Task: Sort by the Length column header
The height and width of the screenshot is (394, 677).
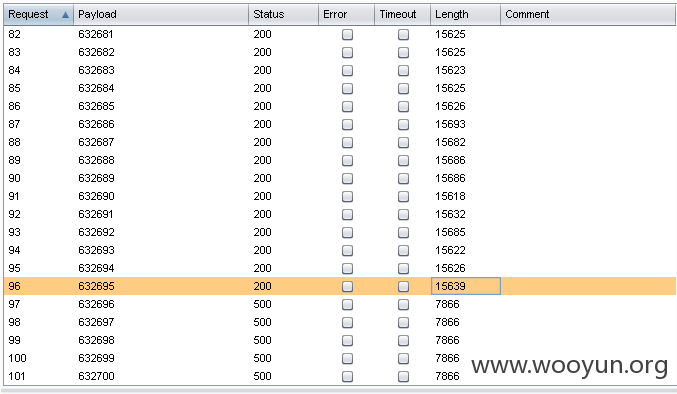Action: (x=465, y=14)
